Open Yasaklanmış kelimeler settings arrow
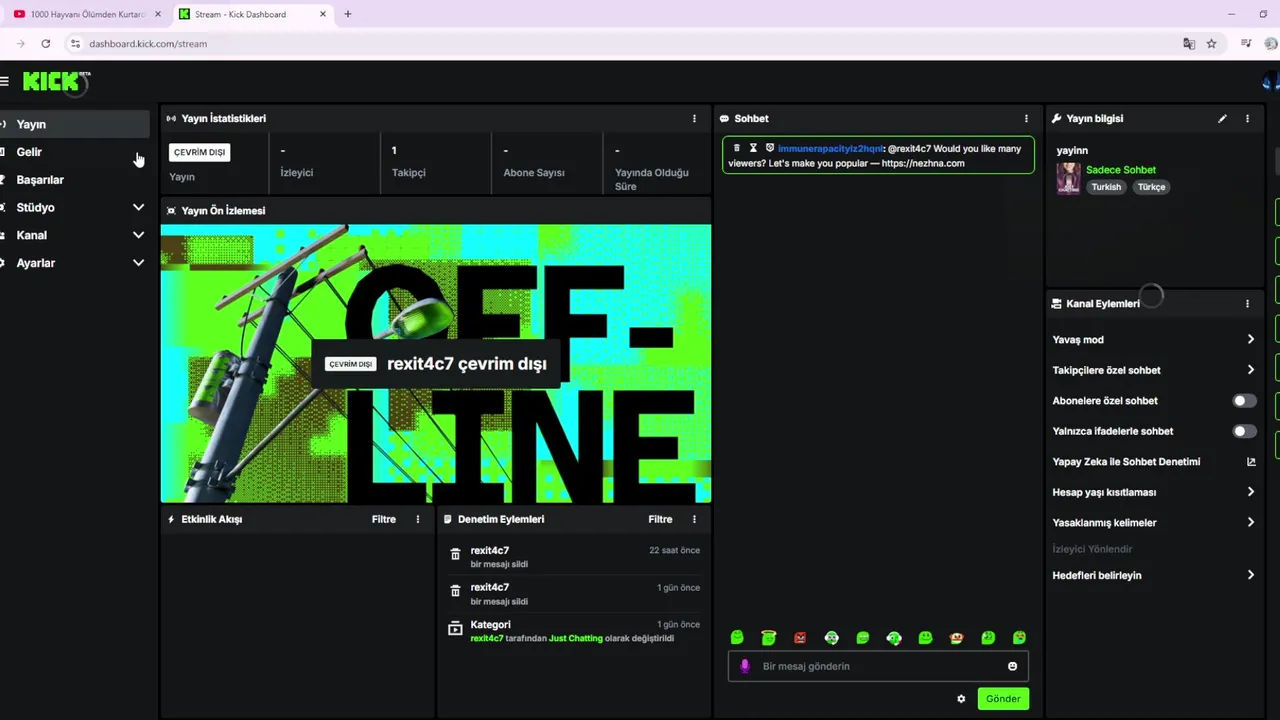 [x=1250, y=523]
